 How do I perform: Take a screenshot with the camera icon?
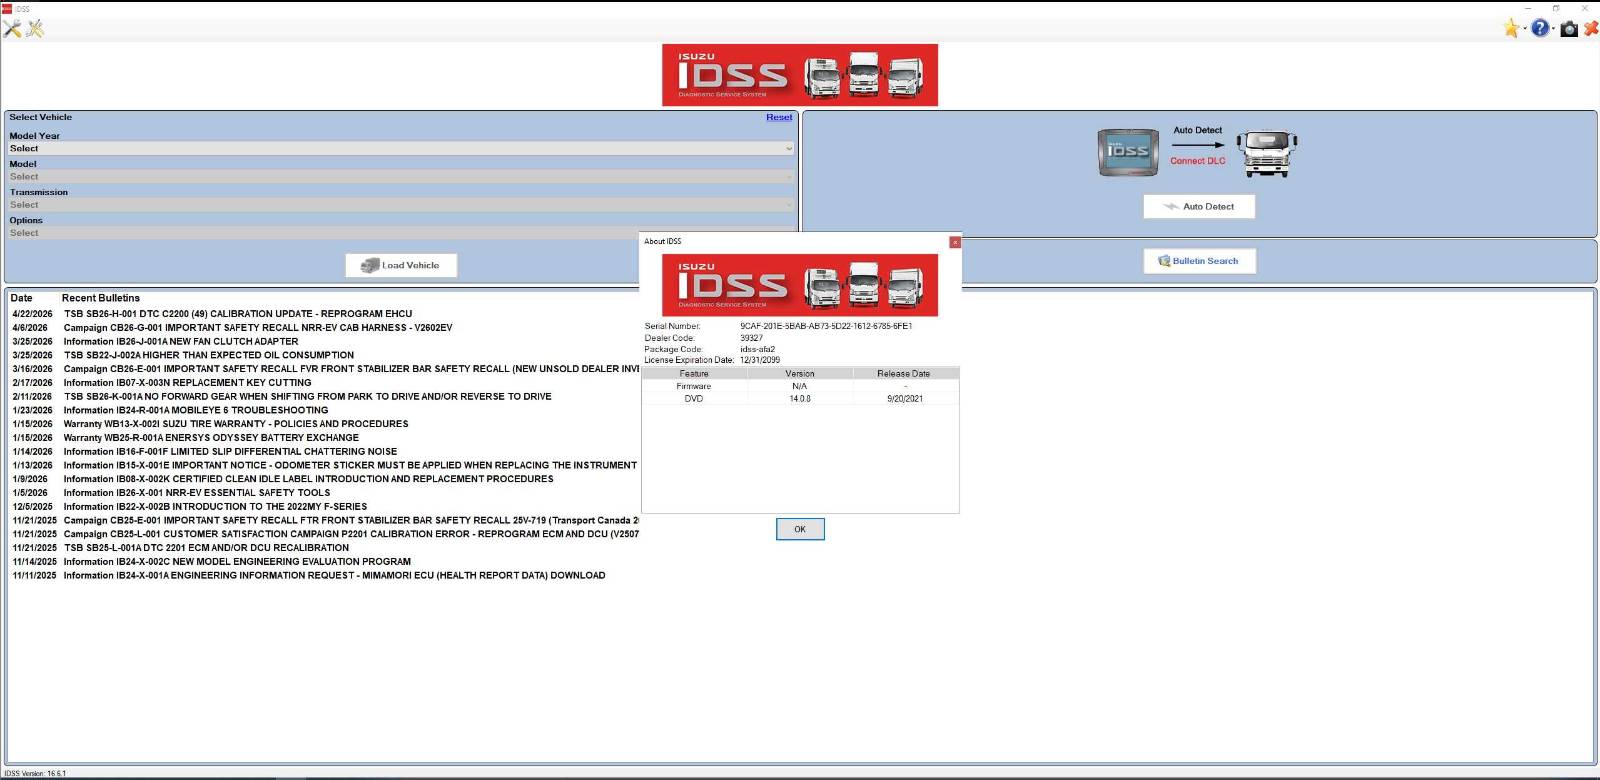(x=1569, y=29)
